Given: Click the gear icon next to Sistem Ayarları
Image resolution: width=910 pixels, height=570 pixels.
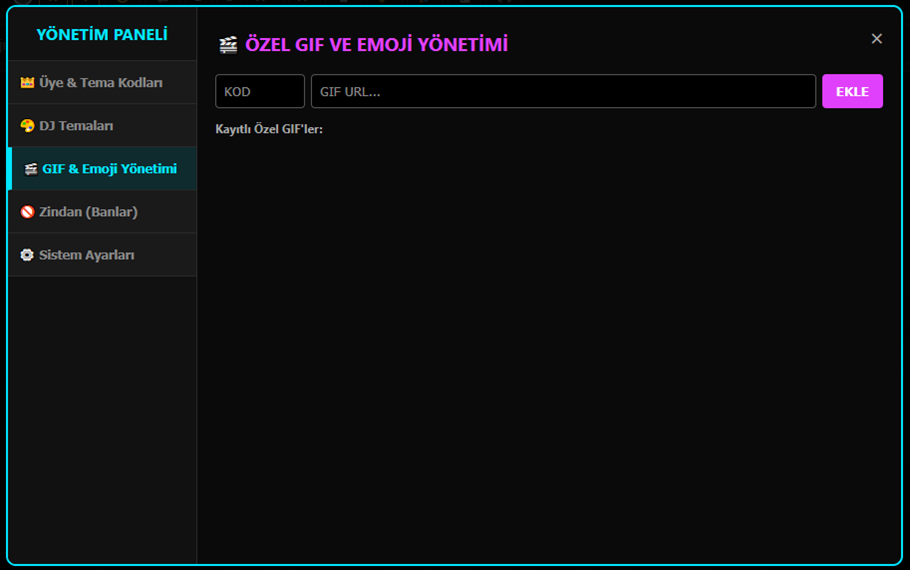Looking at the screenshot, I should click(27, 255).
